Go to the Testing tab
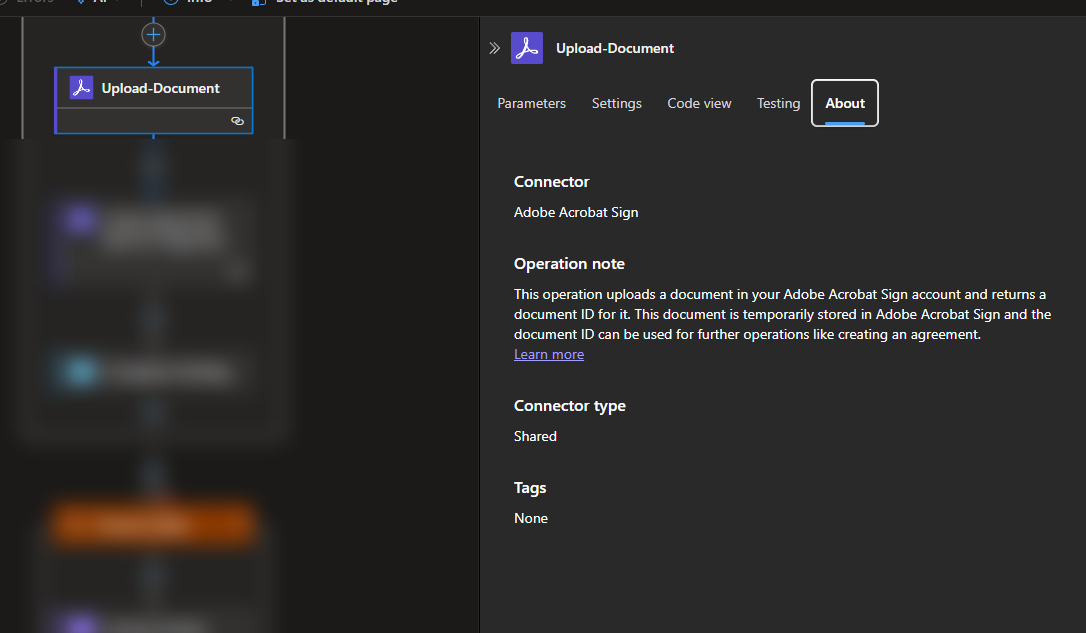 [x=778, y=103]
